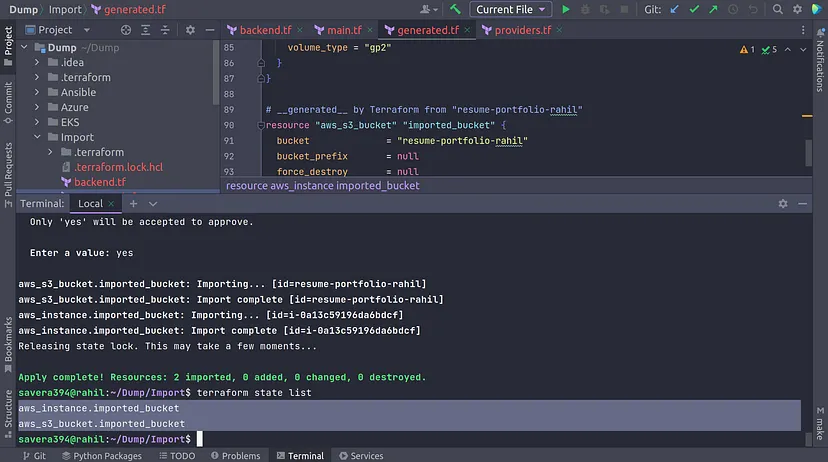Screen dimensions: 828x462
Task: Collapse the Import folder
Action: [37, 137]
